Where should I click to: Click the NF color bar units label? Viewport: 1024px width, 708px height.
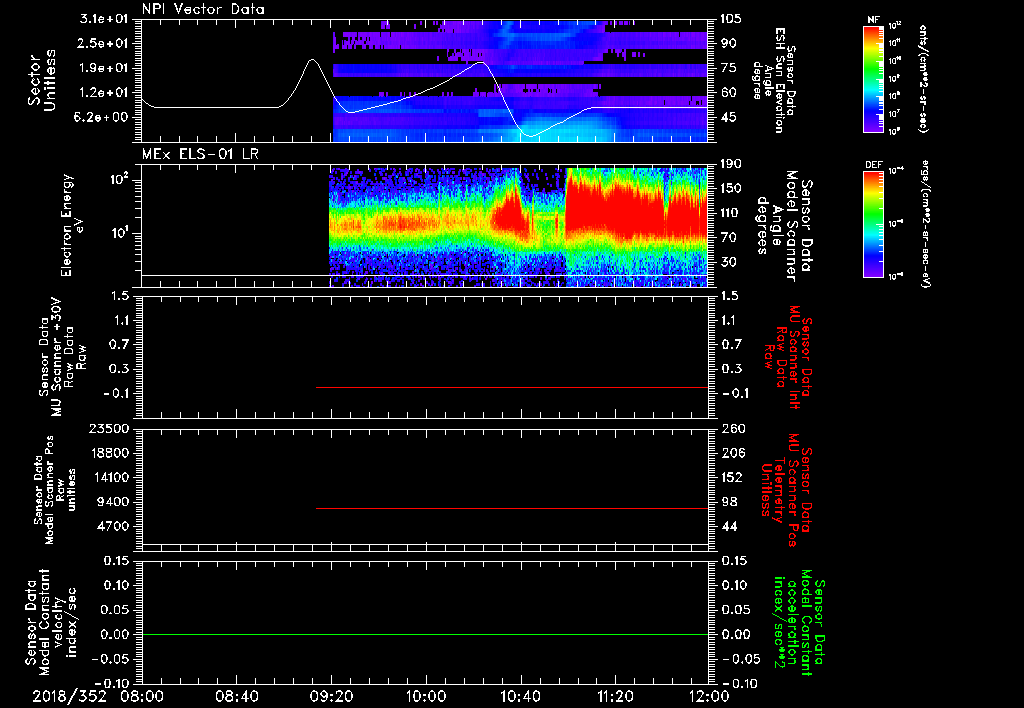923,78
